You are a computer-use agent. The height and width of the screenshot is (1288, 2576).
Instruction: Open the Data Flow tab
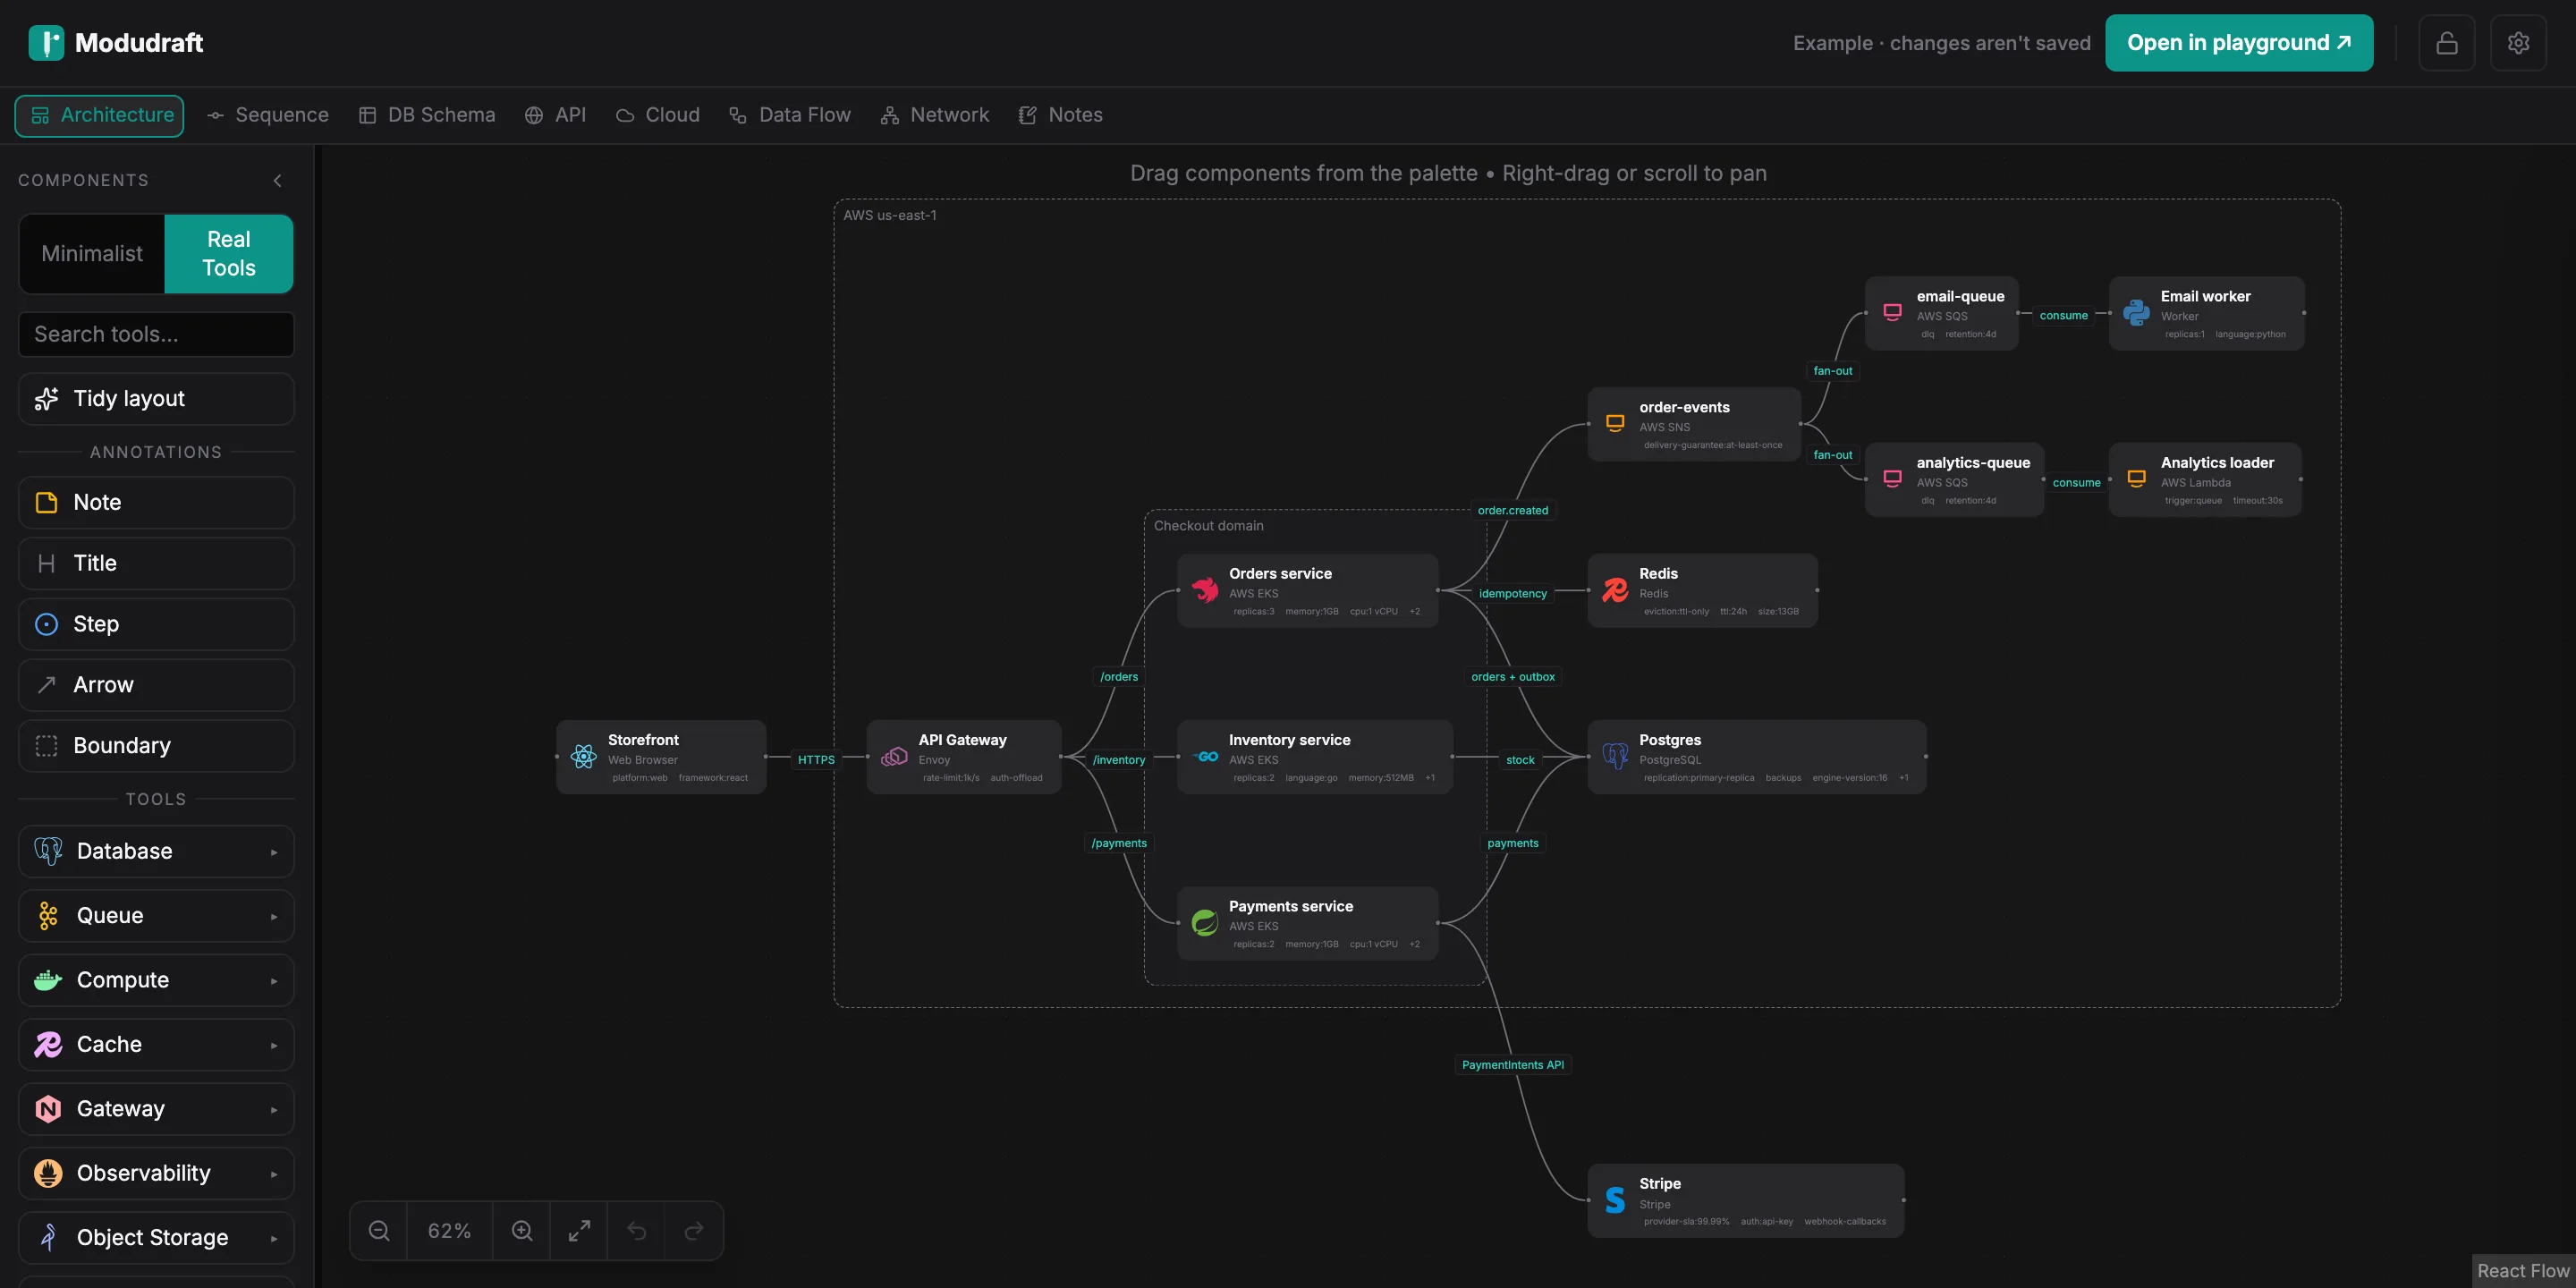click(790, 115)
